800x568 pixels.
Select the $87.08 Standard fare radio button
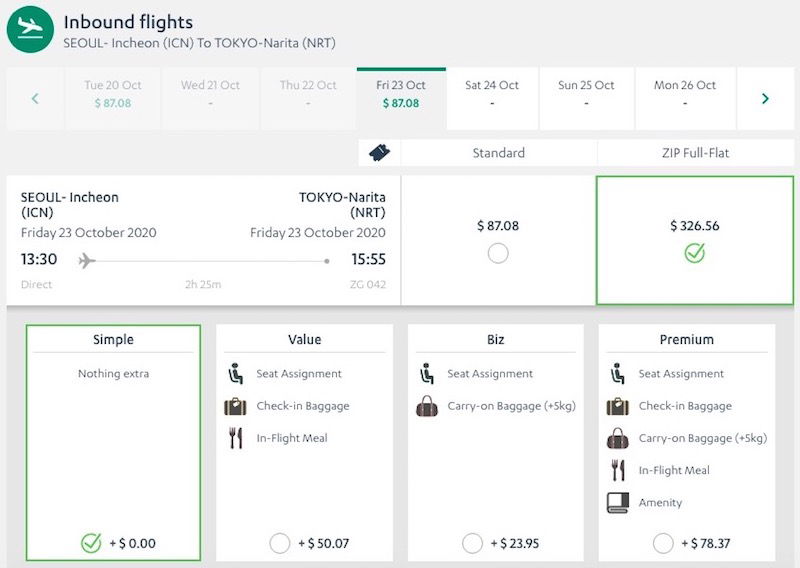pos(498,254)
